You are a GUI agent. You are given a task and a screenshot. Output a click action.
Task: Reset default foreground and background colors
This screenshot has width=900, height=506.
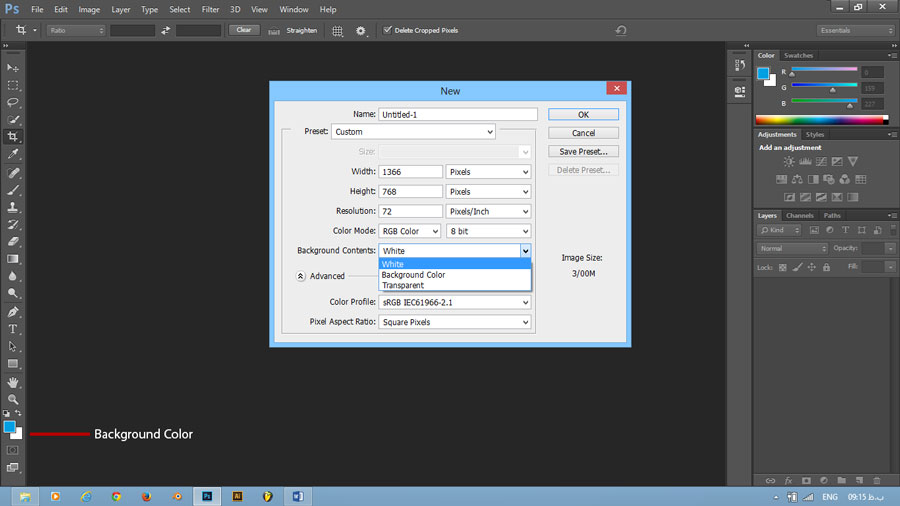click(x=6, y=413)
